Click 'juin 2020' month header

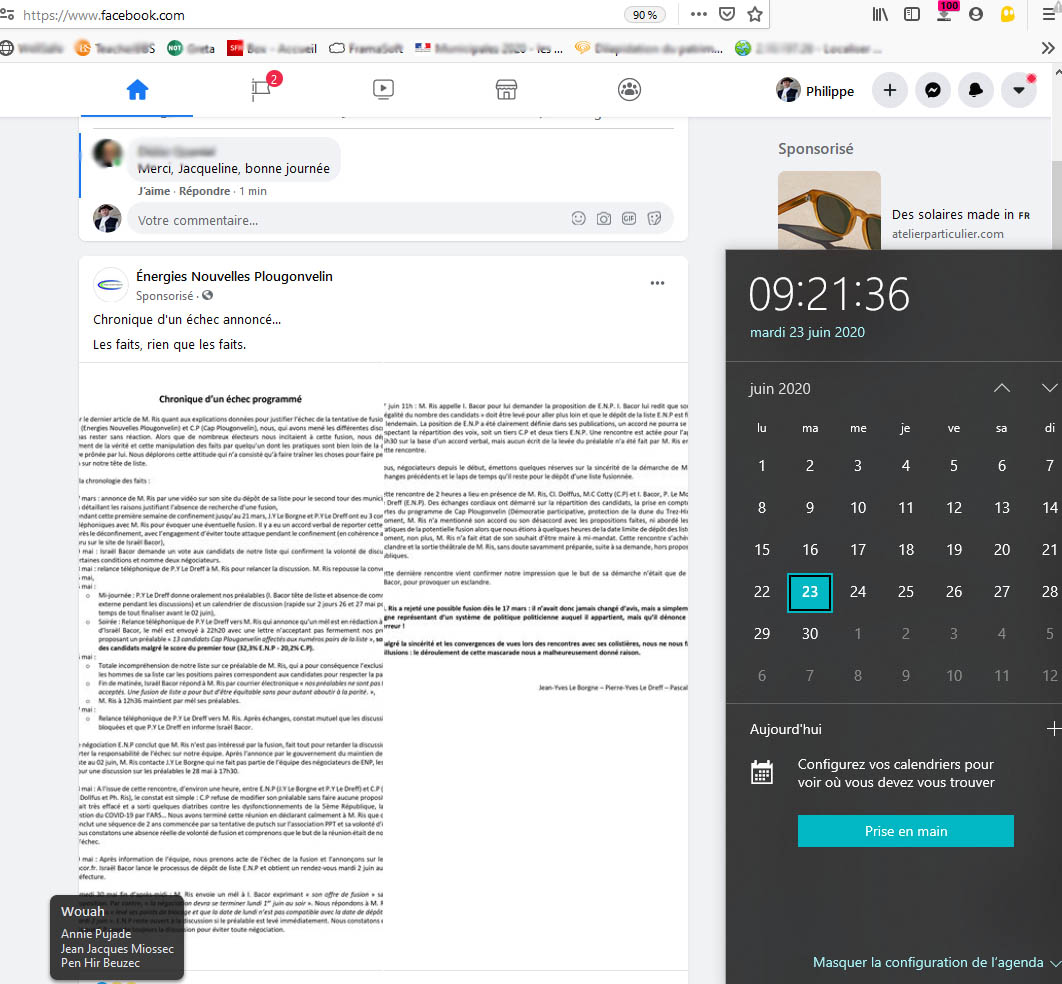(780, 389)
